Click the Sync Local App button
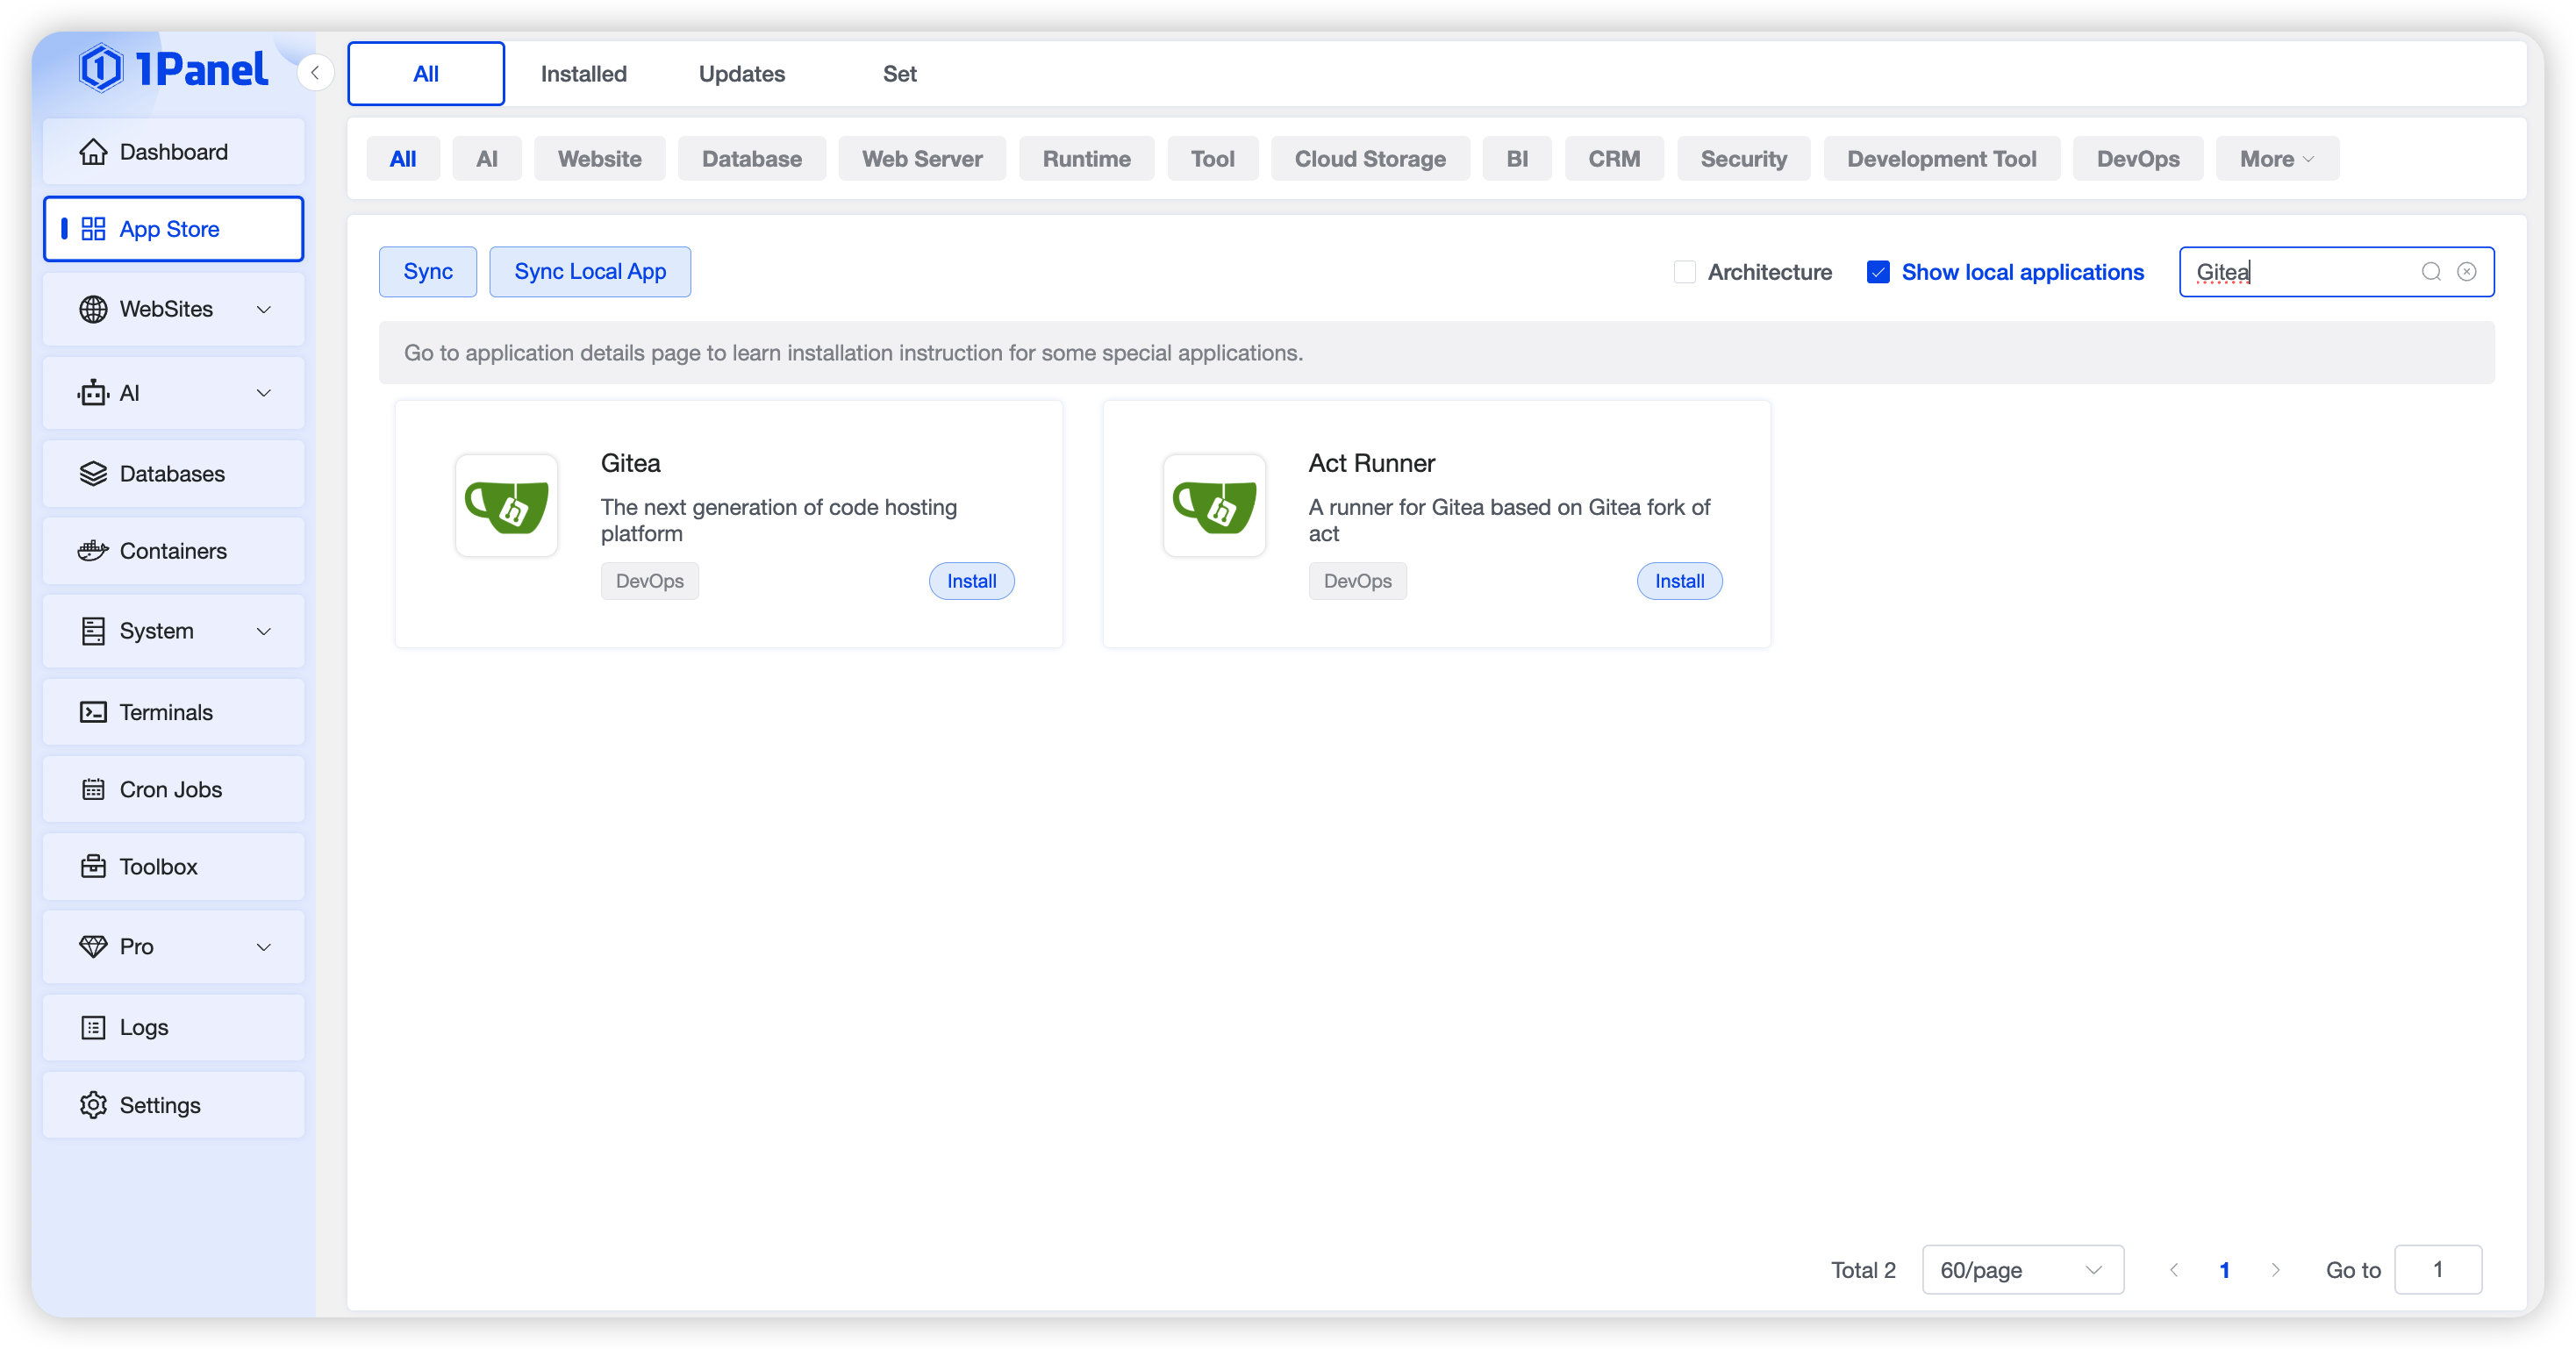 click(590, 272)
